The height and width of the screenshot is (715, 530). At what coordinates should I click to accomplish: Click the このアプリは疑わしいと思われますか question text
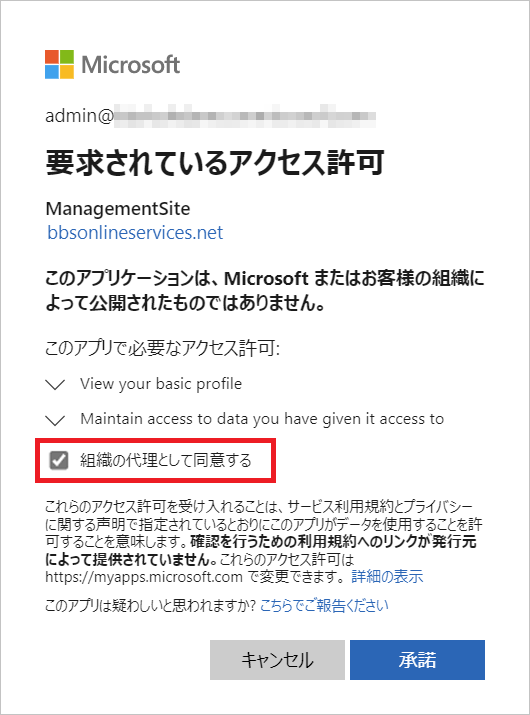coord(151,606)
